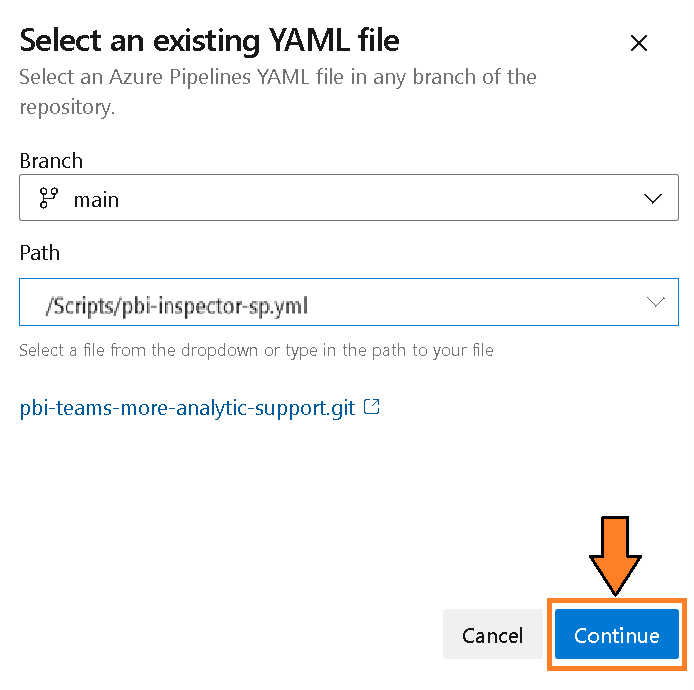Select the main branch name text
Image resolution: width=694 pixels, height=690 pixels.
click(x=96, y=200)
